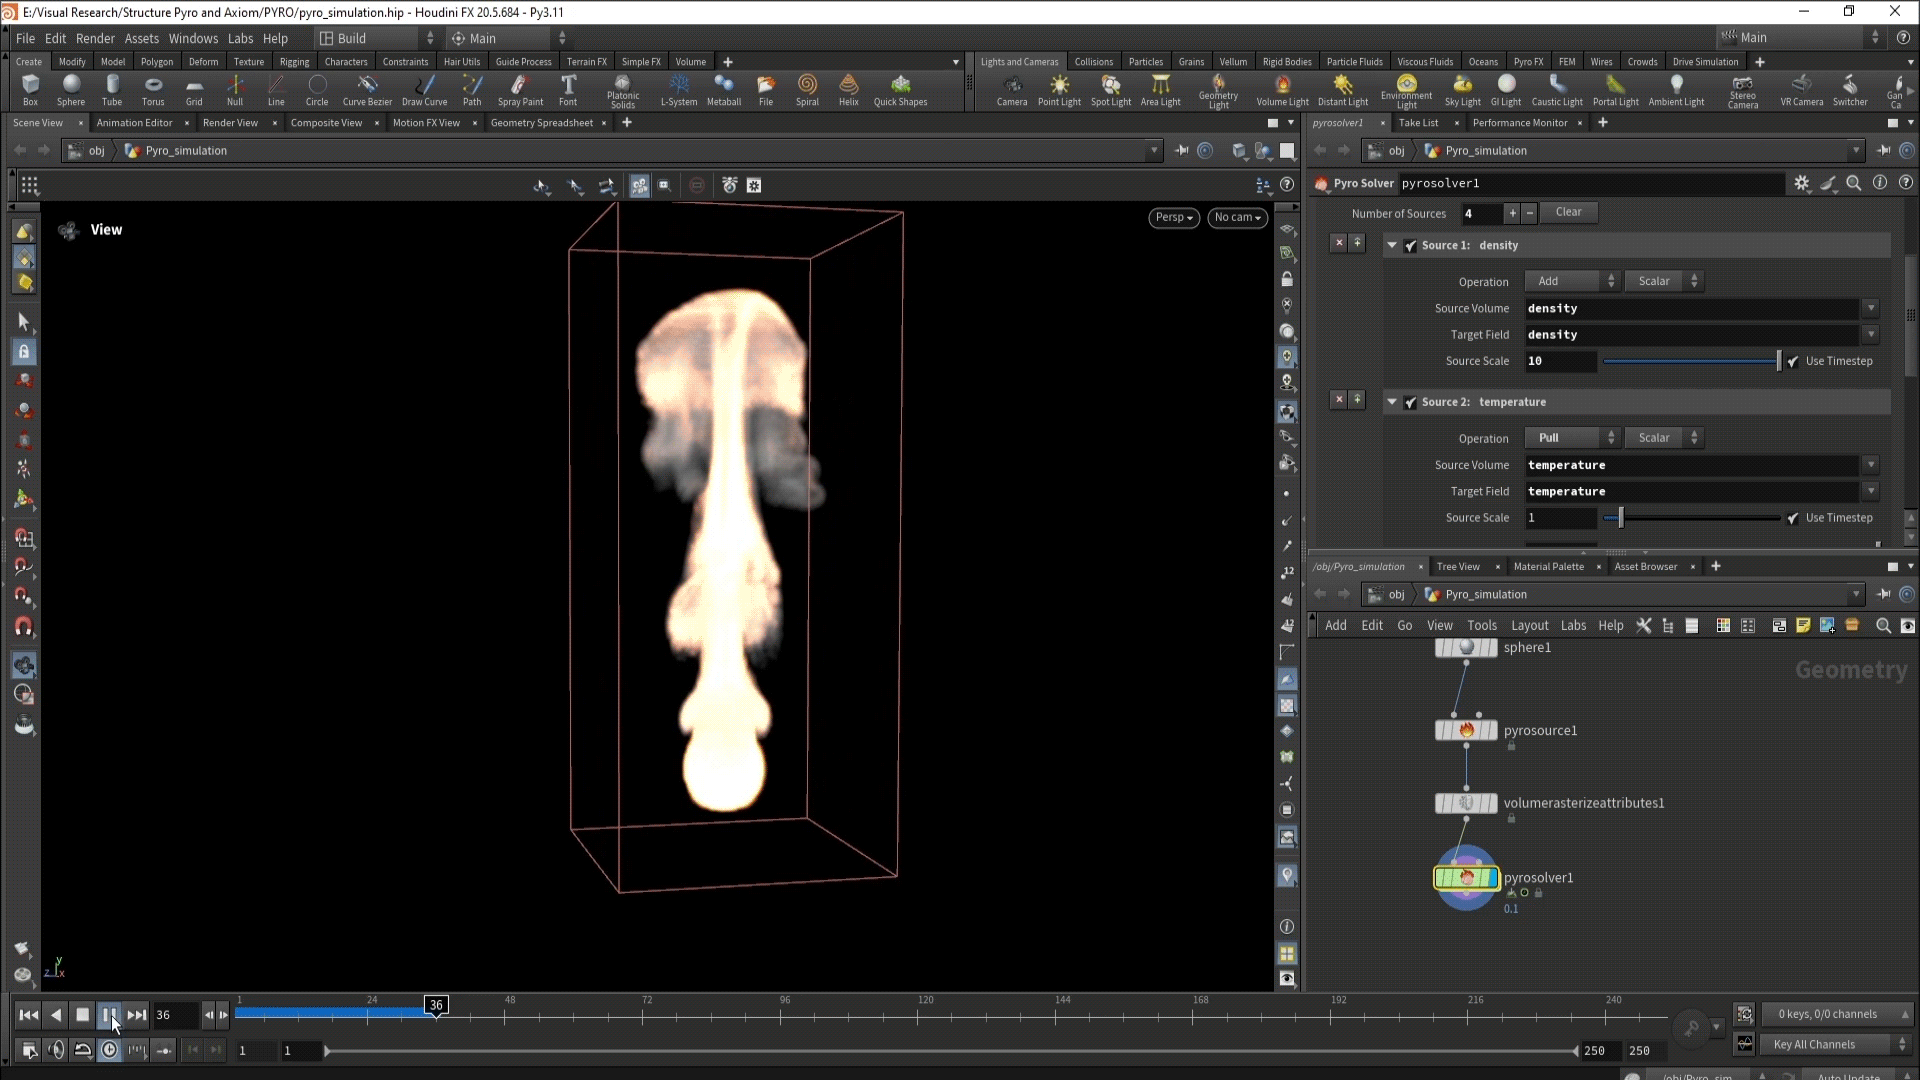This screenshot has width=1920, height=1080.
Task: Click the Helix shelf icon
Action: click(848, 89)
